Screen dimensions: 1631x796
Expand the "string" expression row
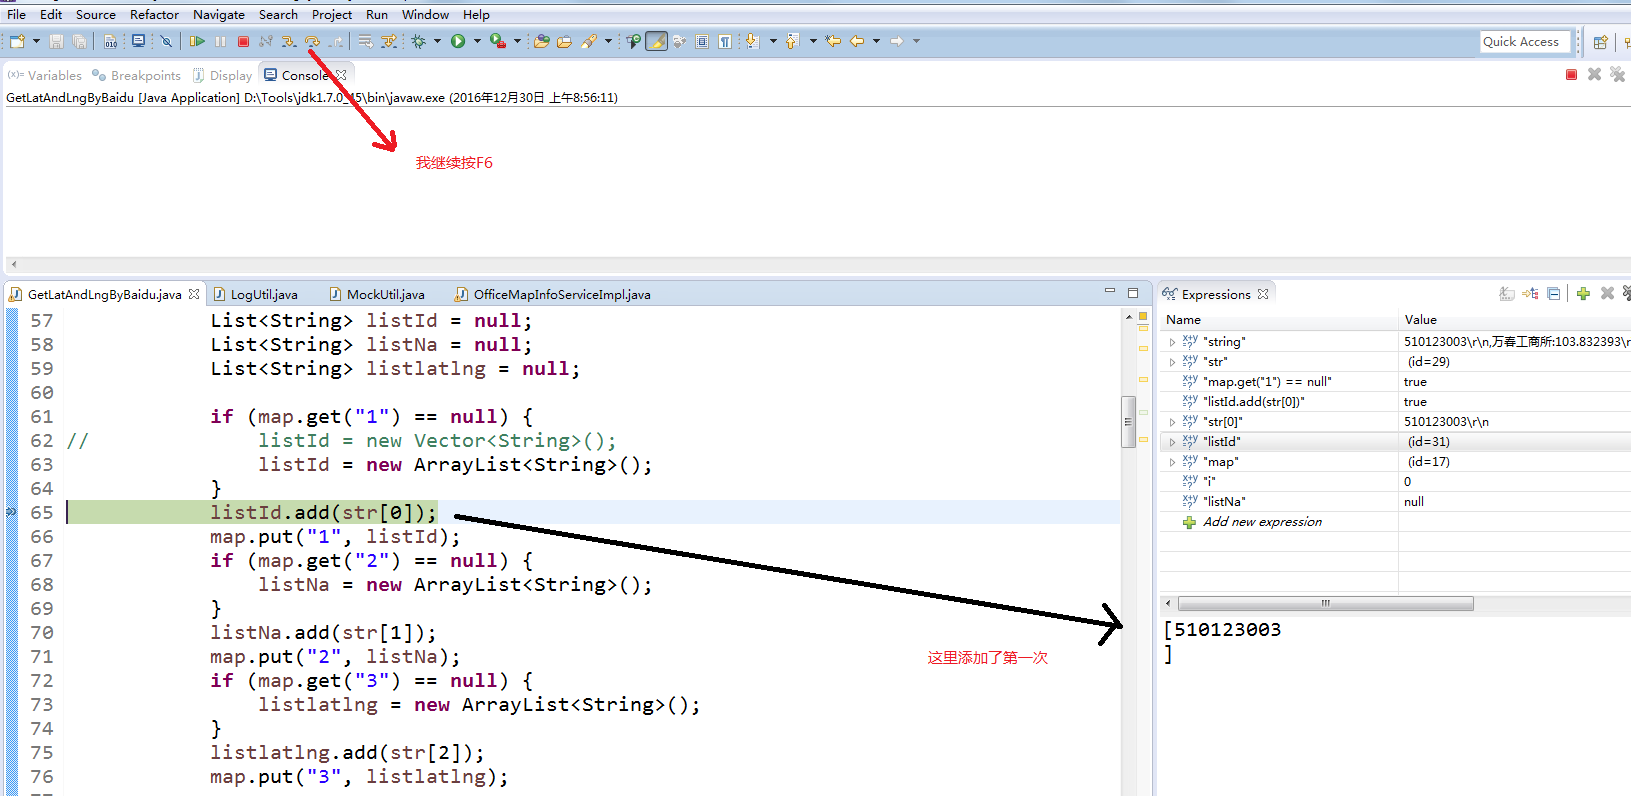1172,342
